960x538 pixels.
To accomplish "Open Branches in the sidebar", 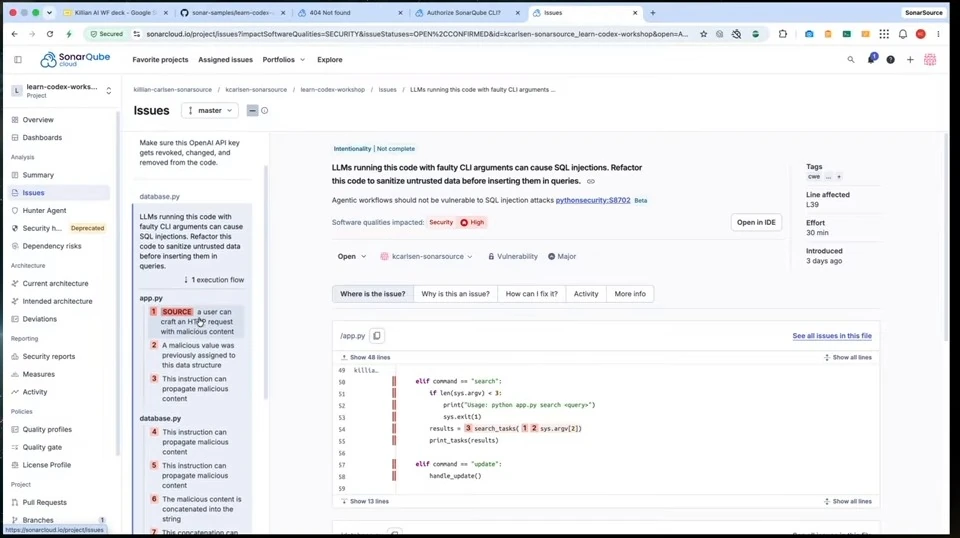I will tap(37, 520).
